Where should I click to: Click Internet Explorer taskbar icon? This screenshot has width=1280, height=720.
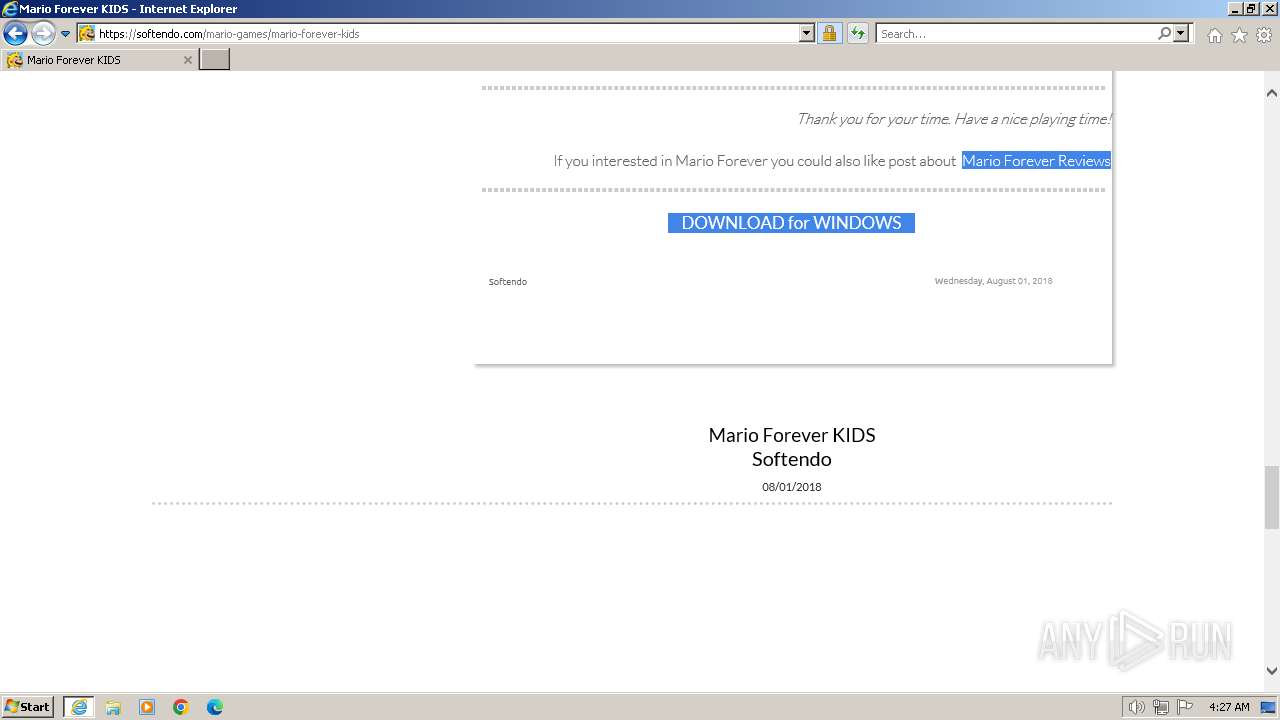click(79, 707)
